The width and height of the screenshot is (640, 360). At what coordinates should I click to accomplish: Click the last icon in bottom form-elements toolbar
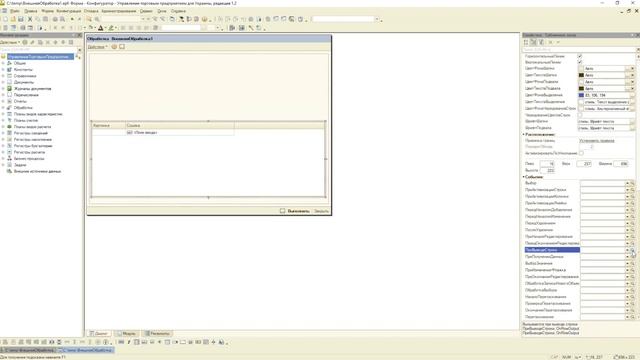[x=222, y=342]
